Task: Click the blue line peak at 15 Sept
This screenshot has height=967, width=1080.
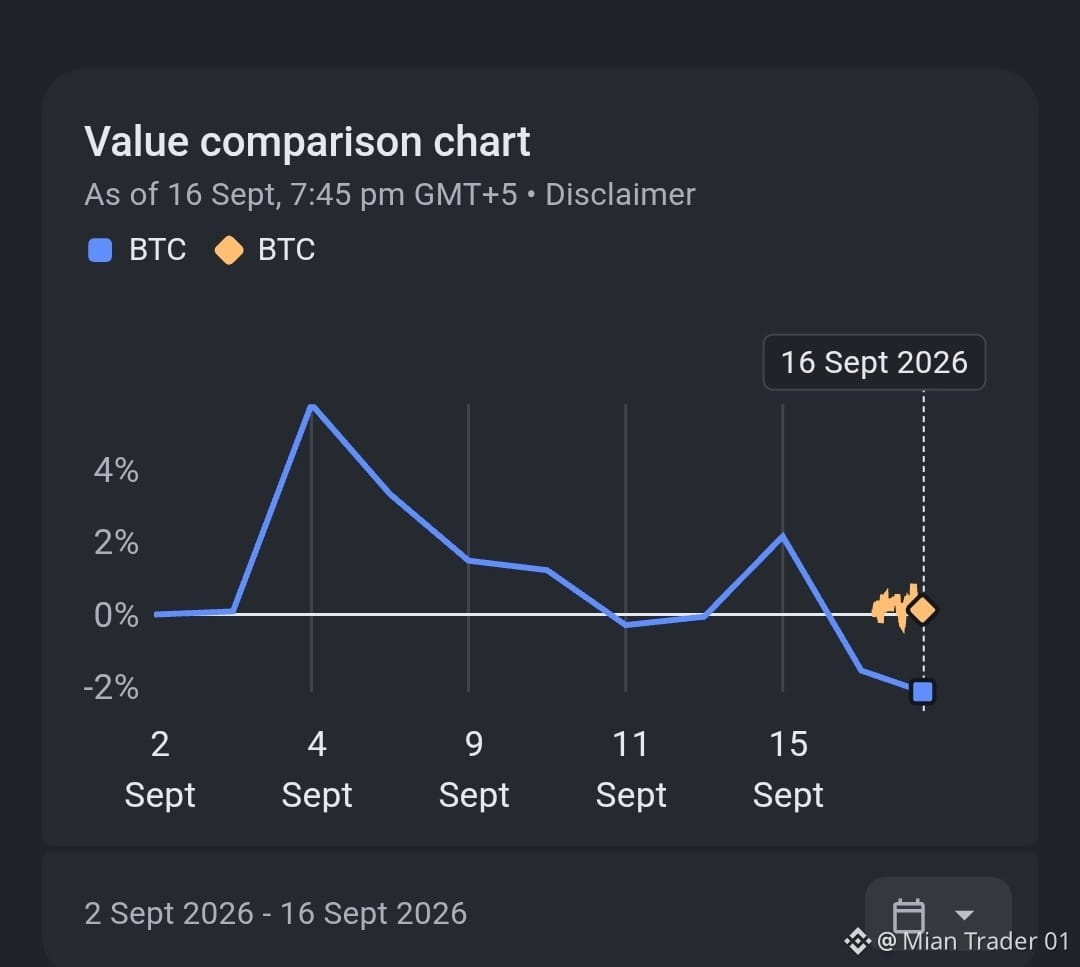Action: tap(782, 535)
